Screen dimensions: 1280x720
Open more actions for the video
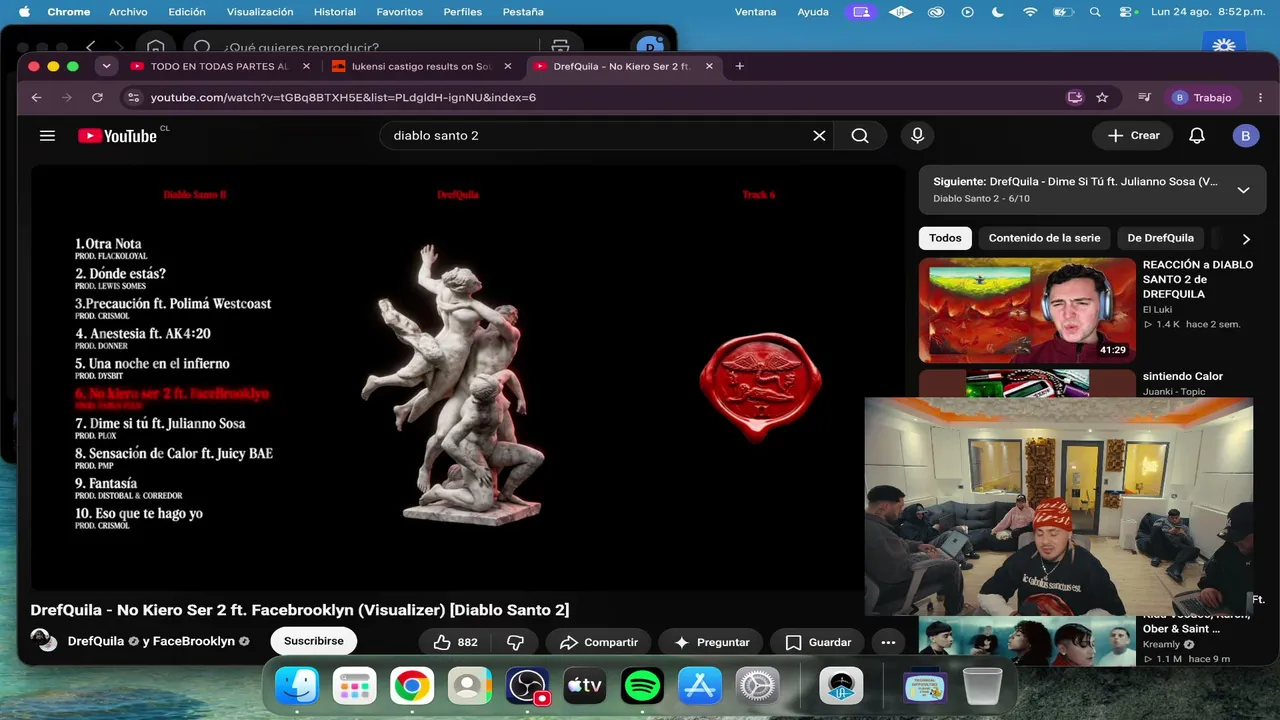888,642
